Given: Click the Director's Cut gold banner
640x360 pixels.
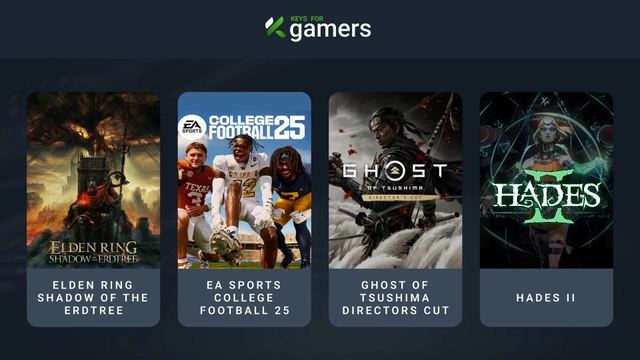Looking at the screenshot, I should (394, 198).
